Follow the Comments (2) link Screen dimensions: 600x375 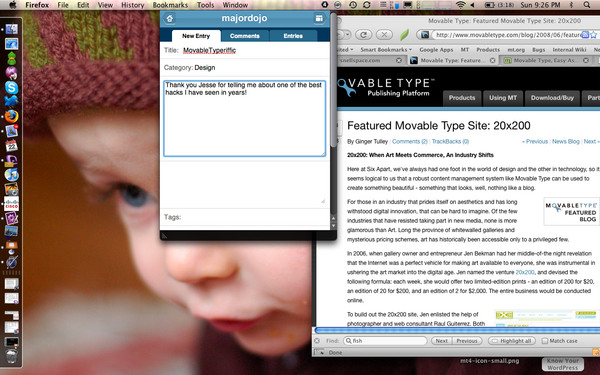click(410, 142)
